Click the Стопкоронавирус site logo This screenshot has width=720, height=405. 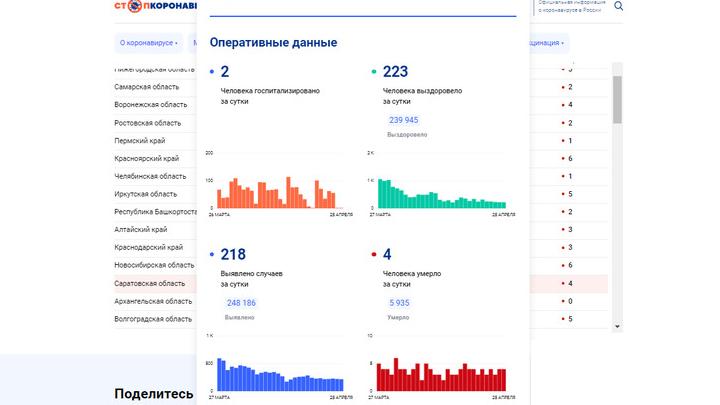point(153,6)
